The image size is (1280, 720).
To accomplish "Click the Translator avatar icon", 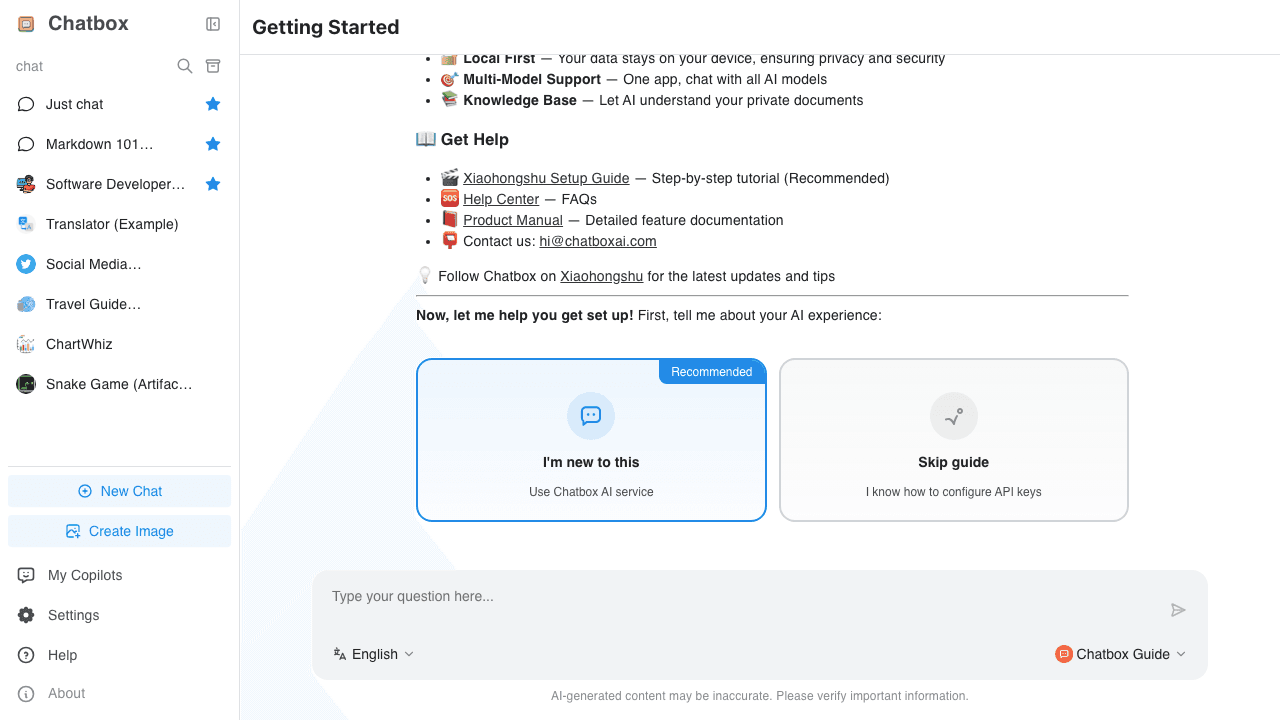I will click(26, 224).
